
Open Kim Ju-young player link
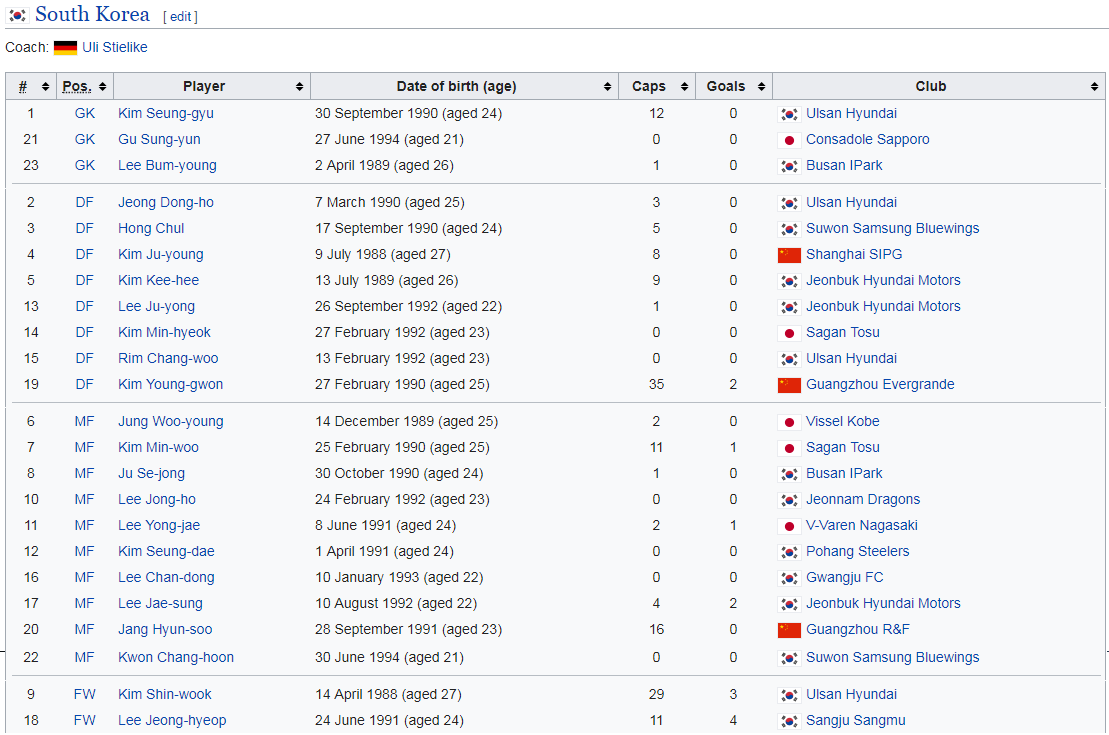[x=161, y=254]
